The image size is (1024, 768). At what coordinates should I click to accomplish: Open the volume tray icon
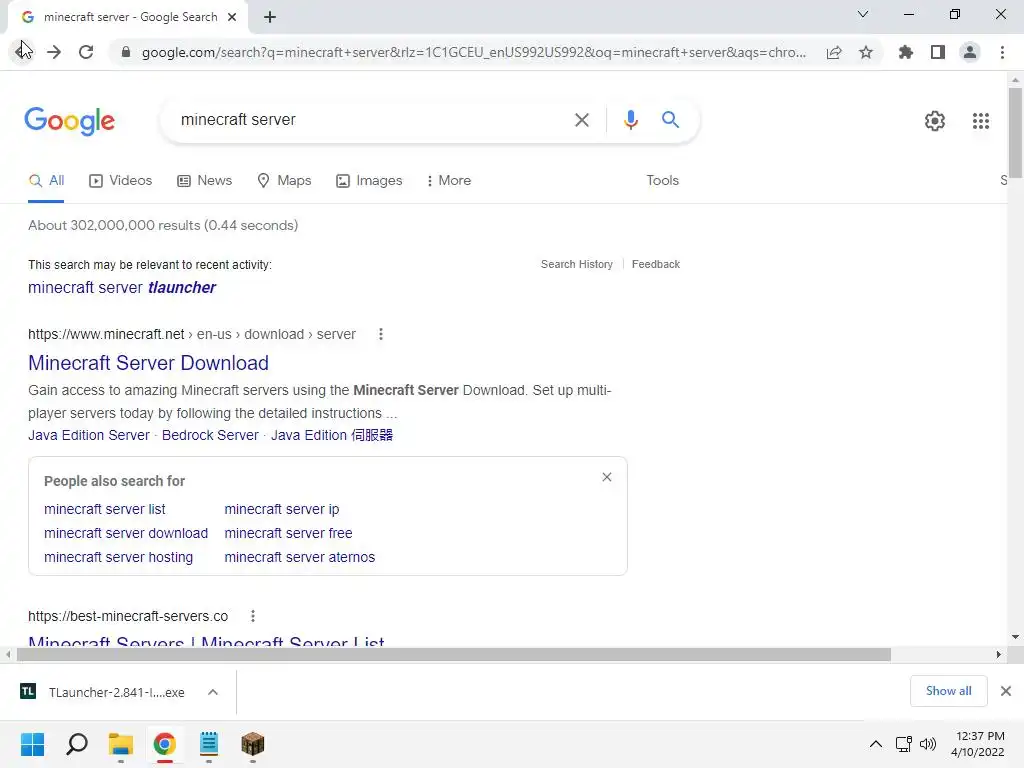click(x=927, y=744)
